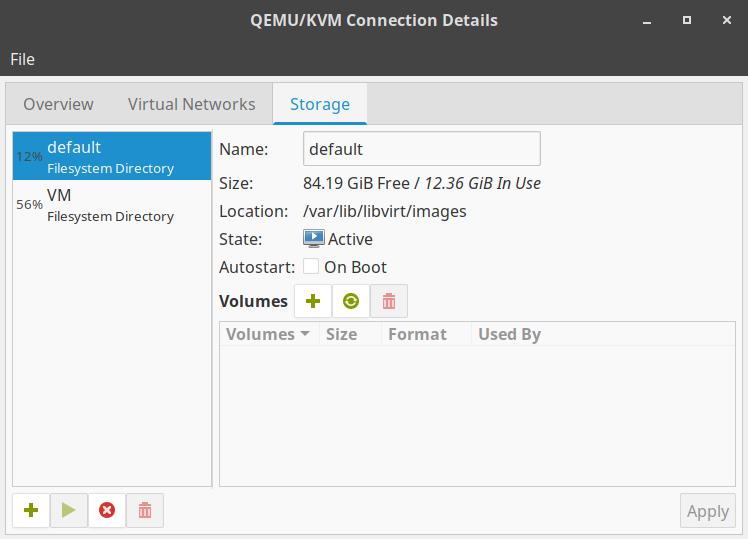The width and height of the screenshot is (748, 539).
Task: Click the Size column header
Action: coord(341,334)
